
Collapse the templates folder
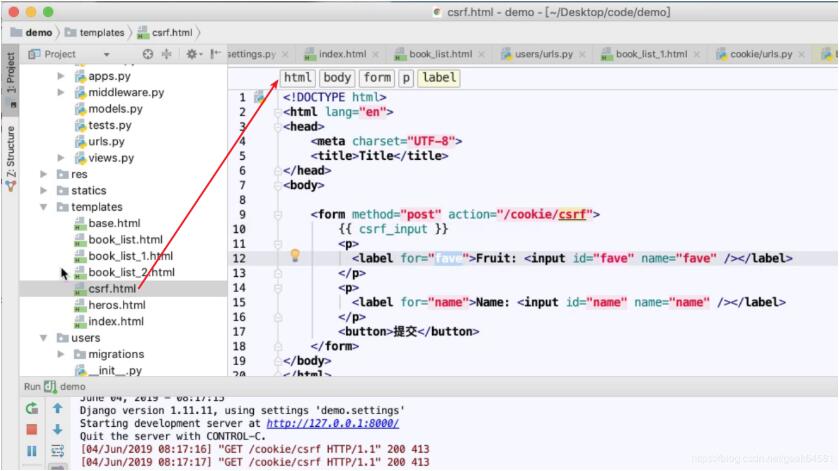tap(45, 207)
